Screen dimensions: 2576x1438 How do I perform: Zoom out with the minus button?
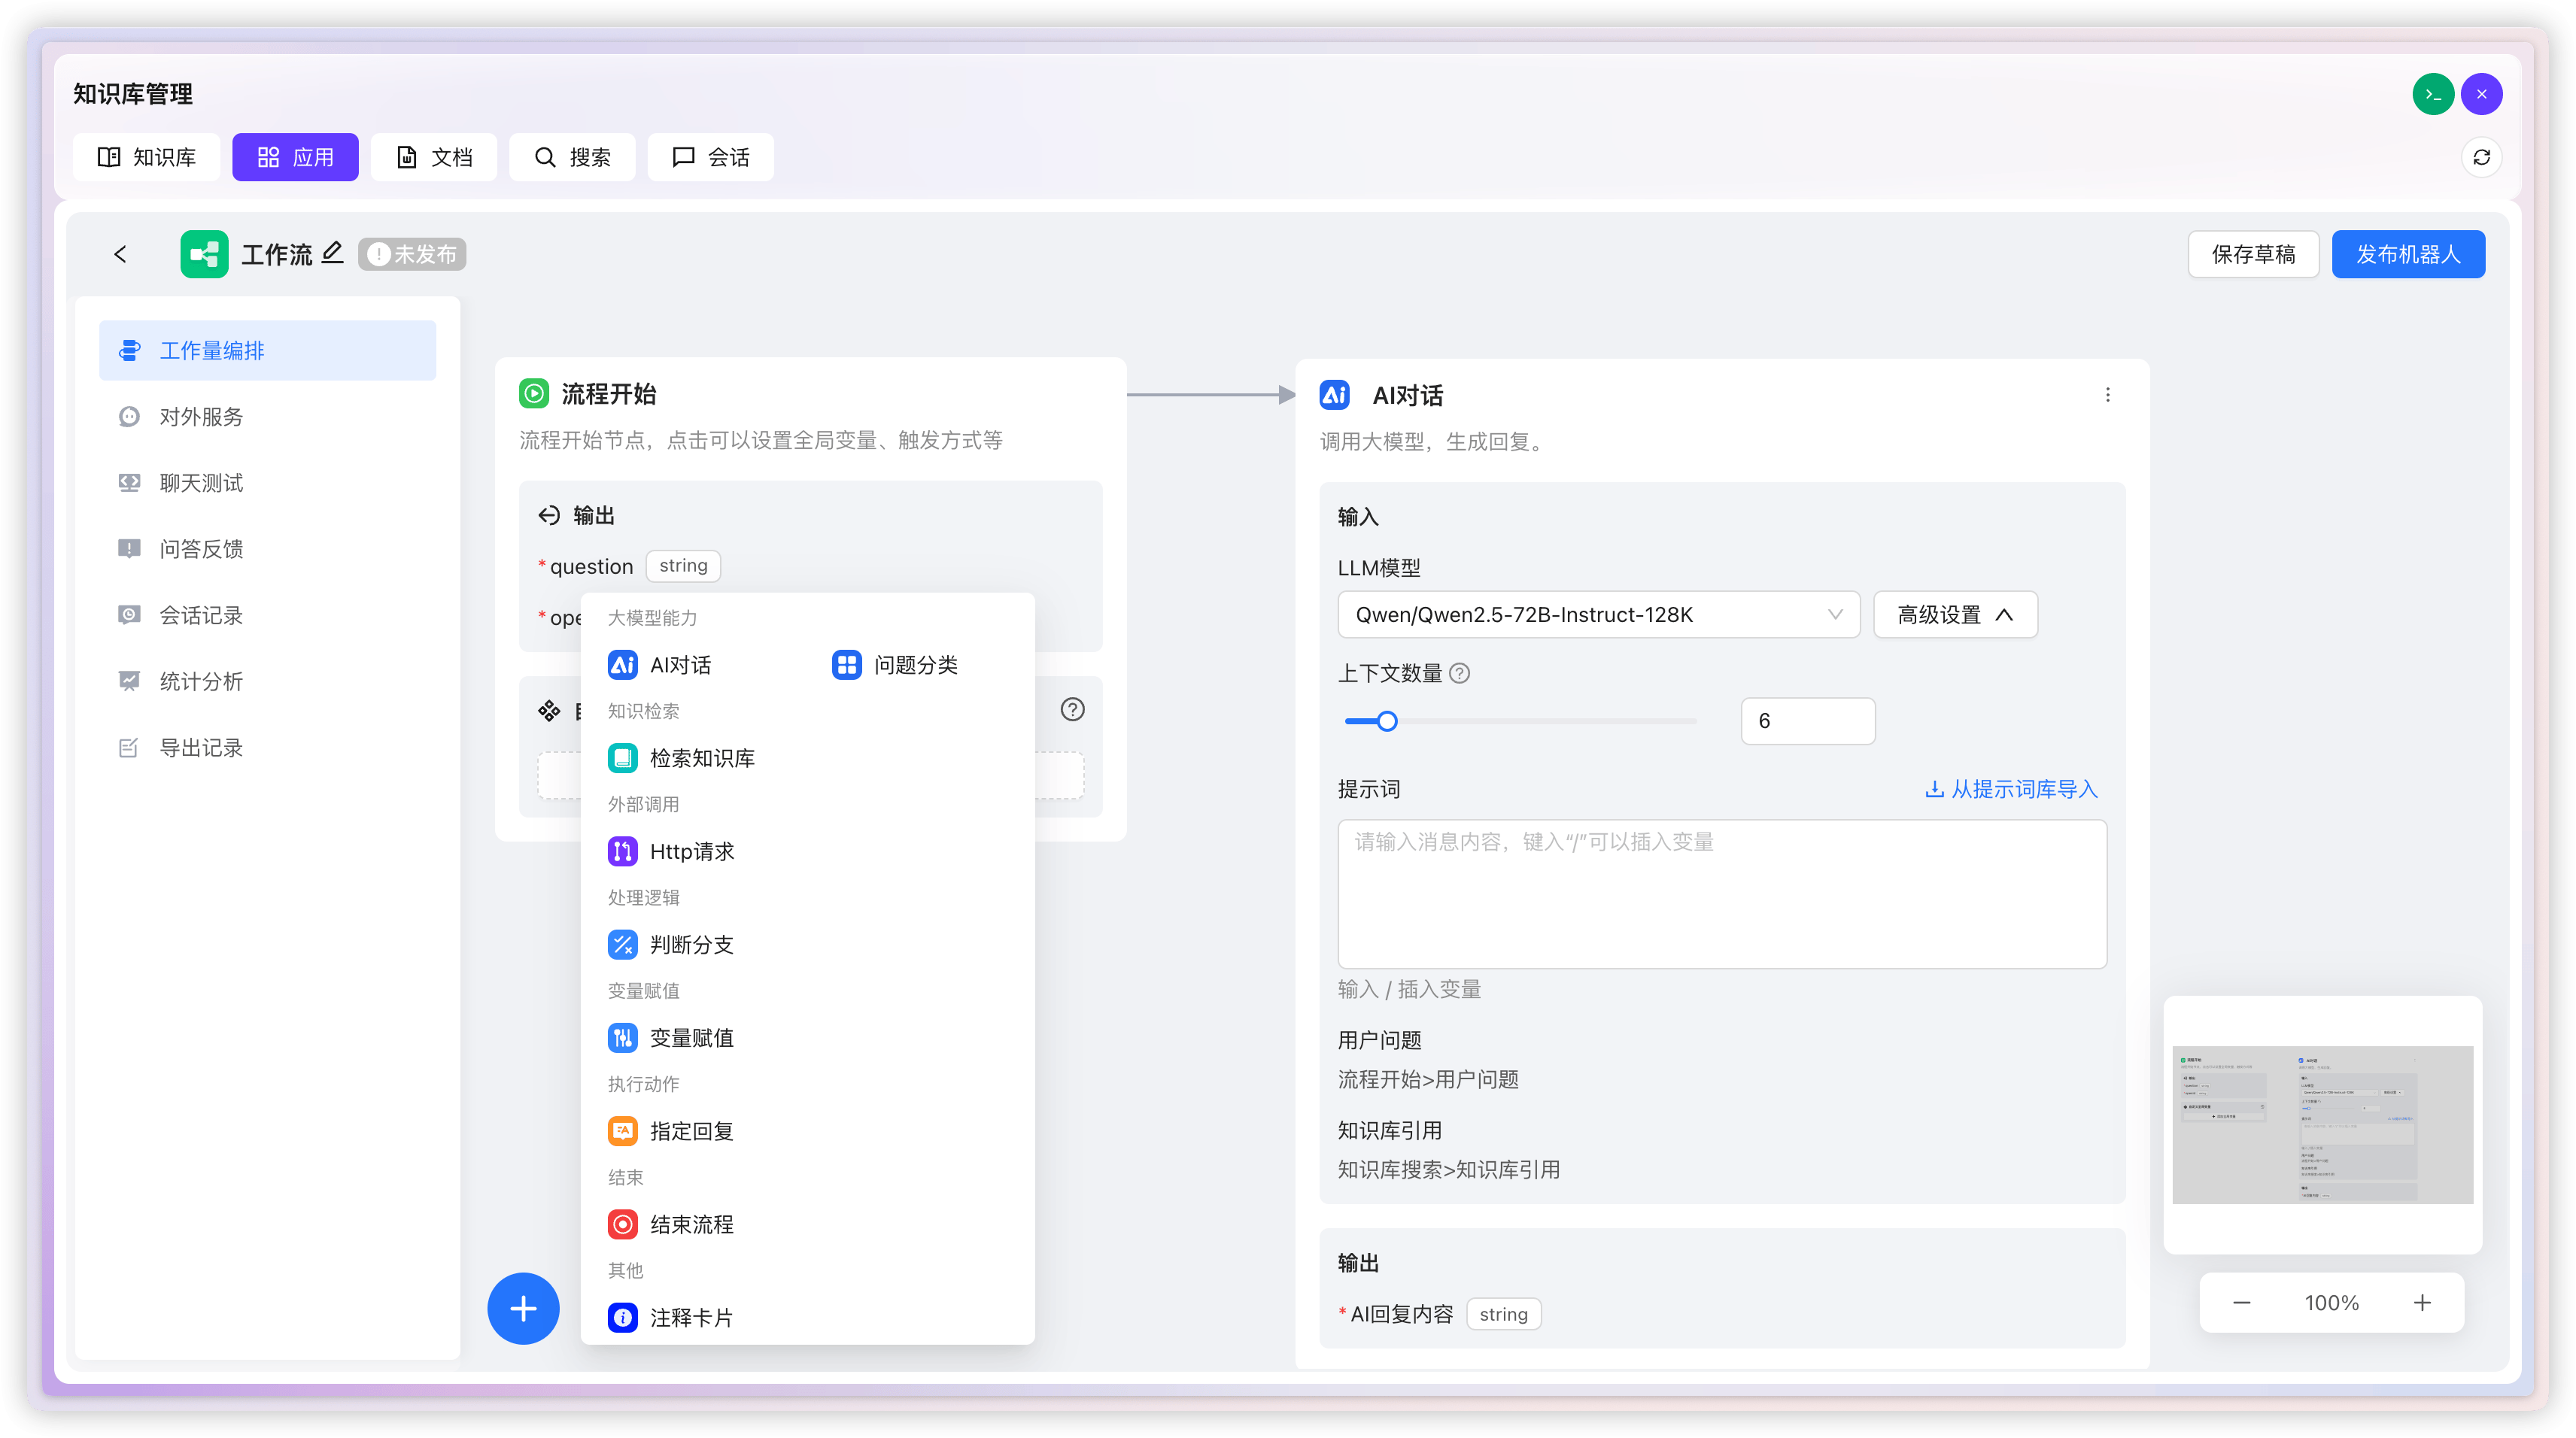click(x=2241, y=1302)
